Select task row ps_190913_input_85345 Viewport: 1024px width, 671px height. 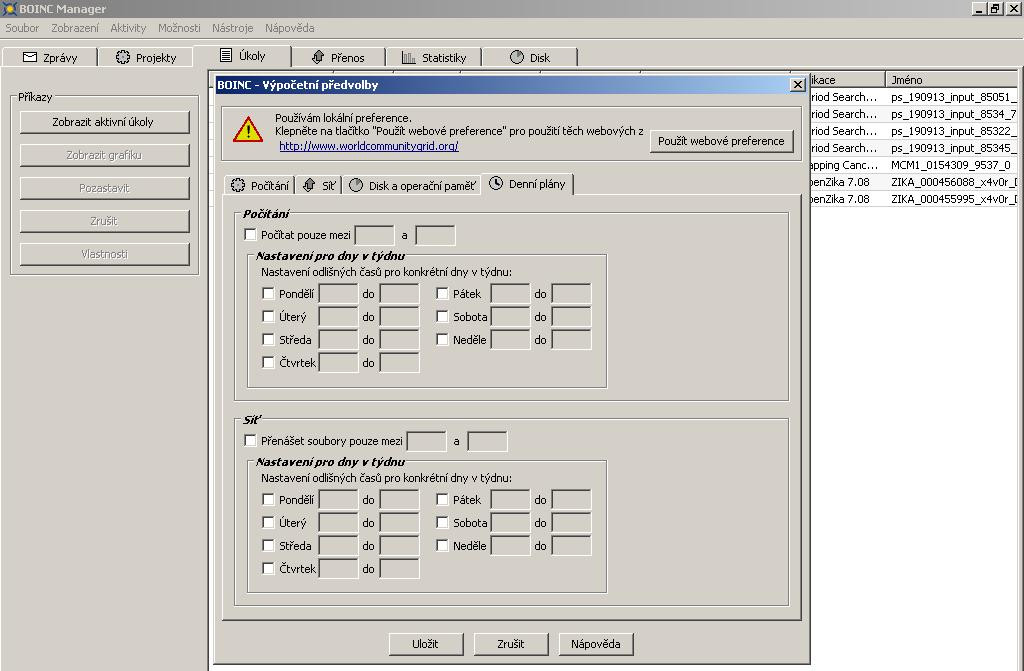(x=914, y=148)
